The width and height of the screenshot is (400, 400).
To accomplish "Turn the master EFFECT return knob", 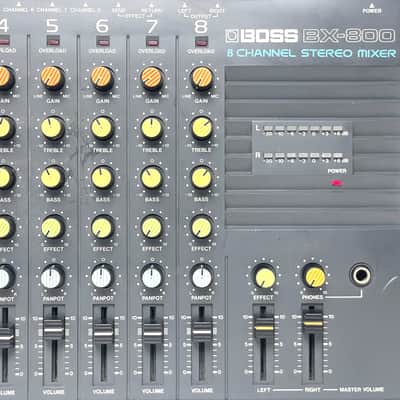I will point(264,277).
